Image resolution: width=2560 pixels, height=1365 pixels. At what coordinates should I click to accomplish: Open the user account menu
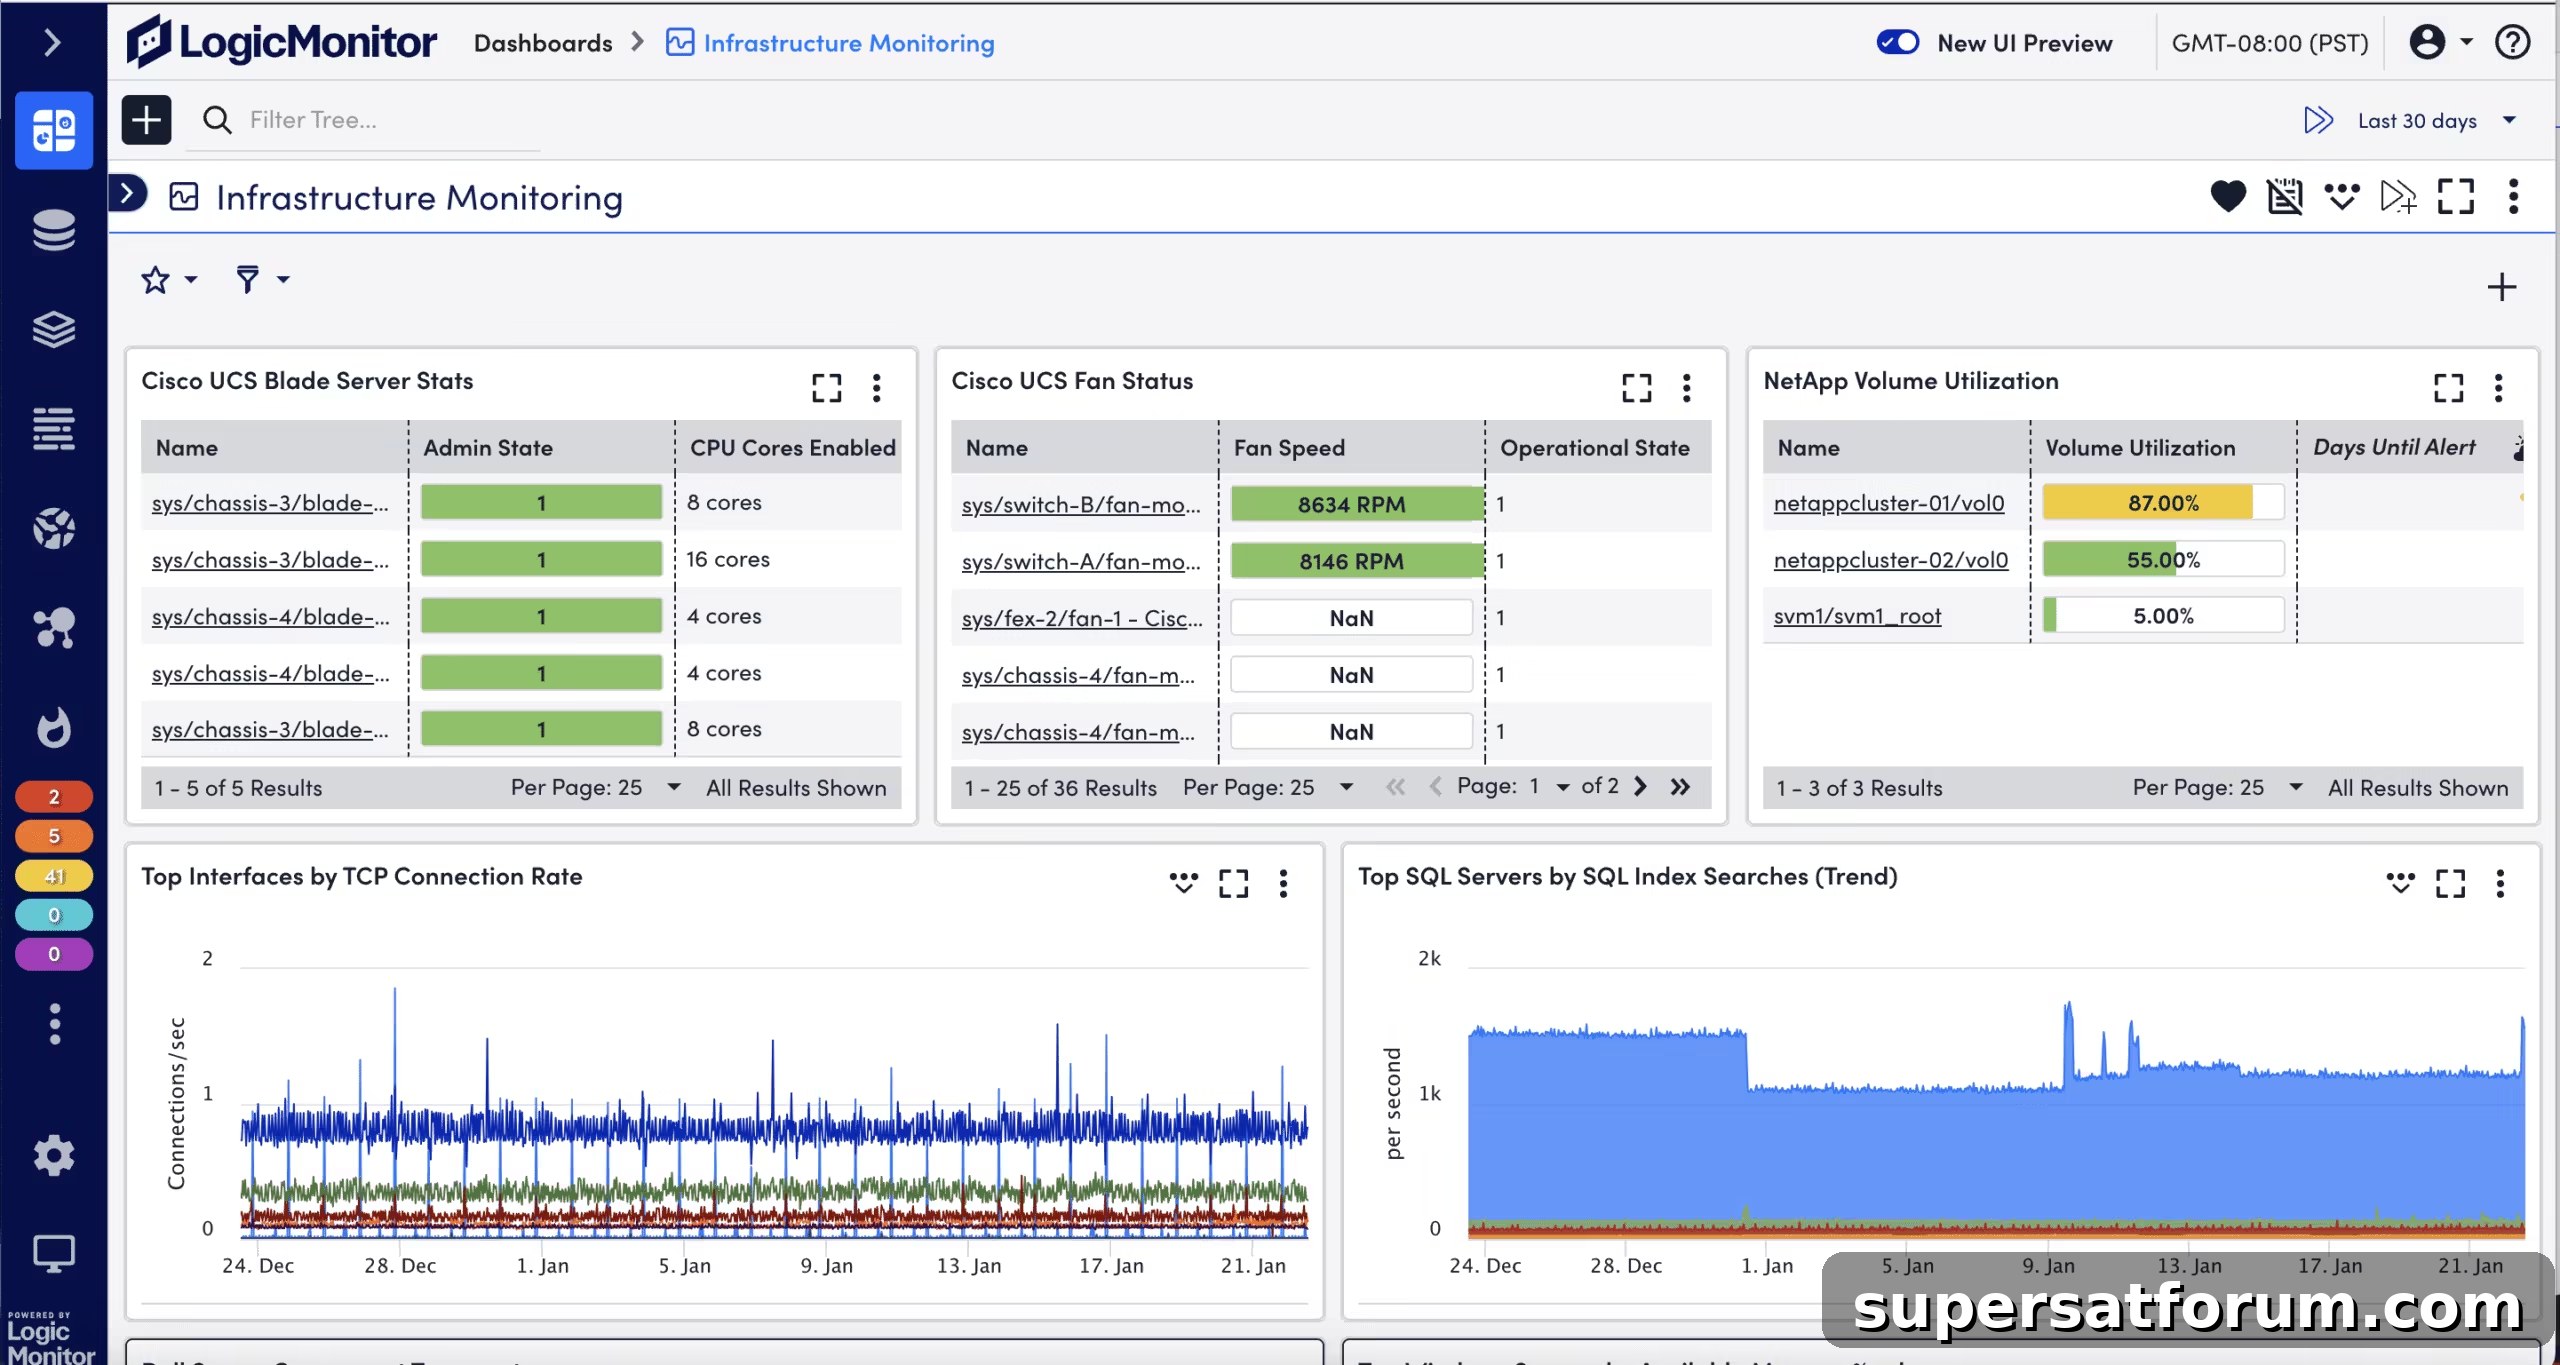2440,42
